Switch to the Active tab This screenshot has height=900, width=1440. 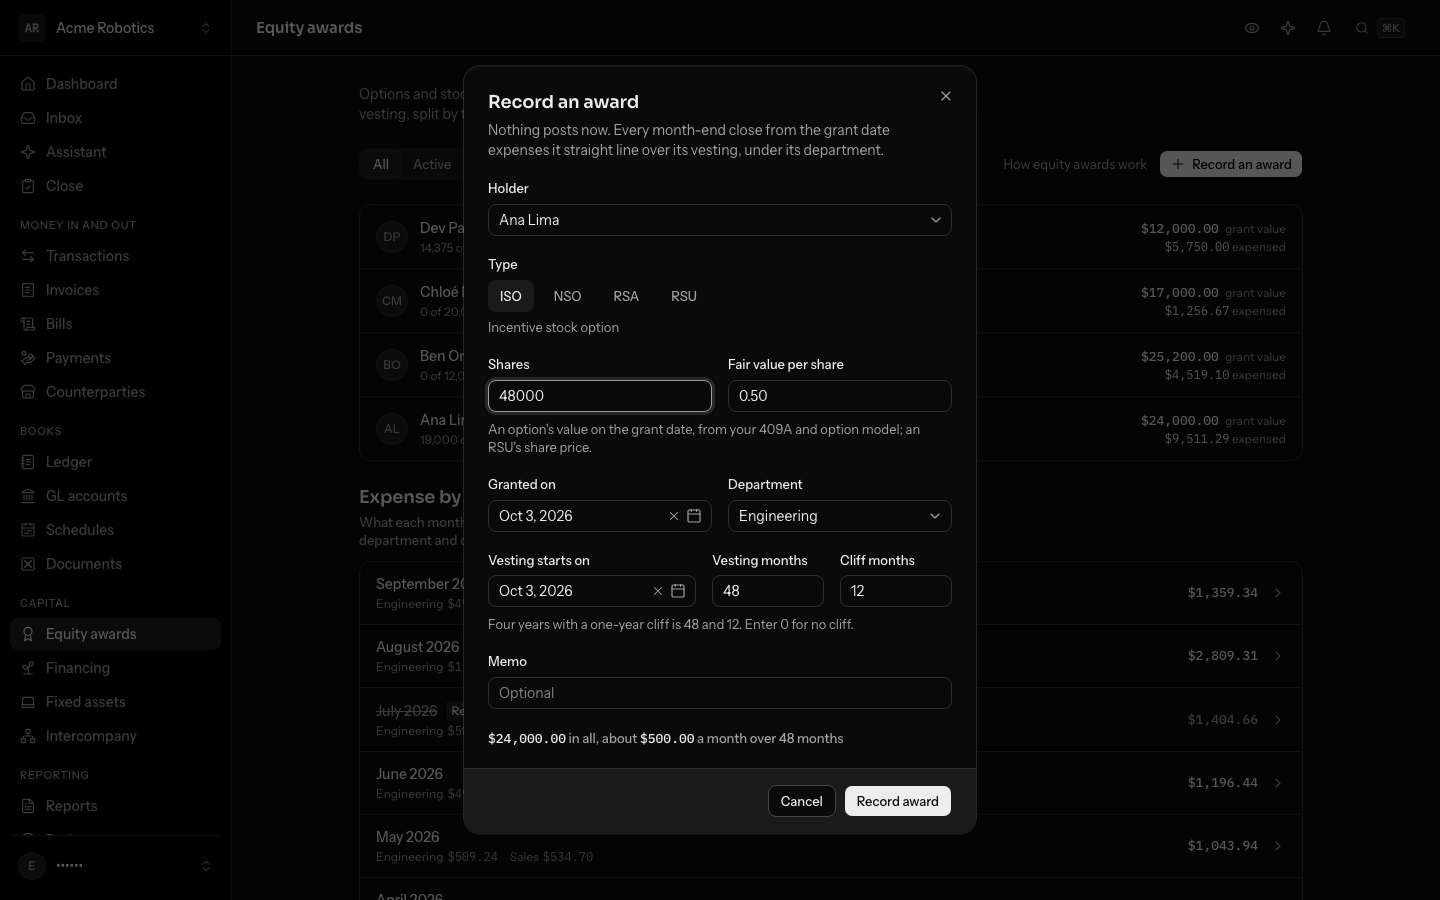point(432,164)
